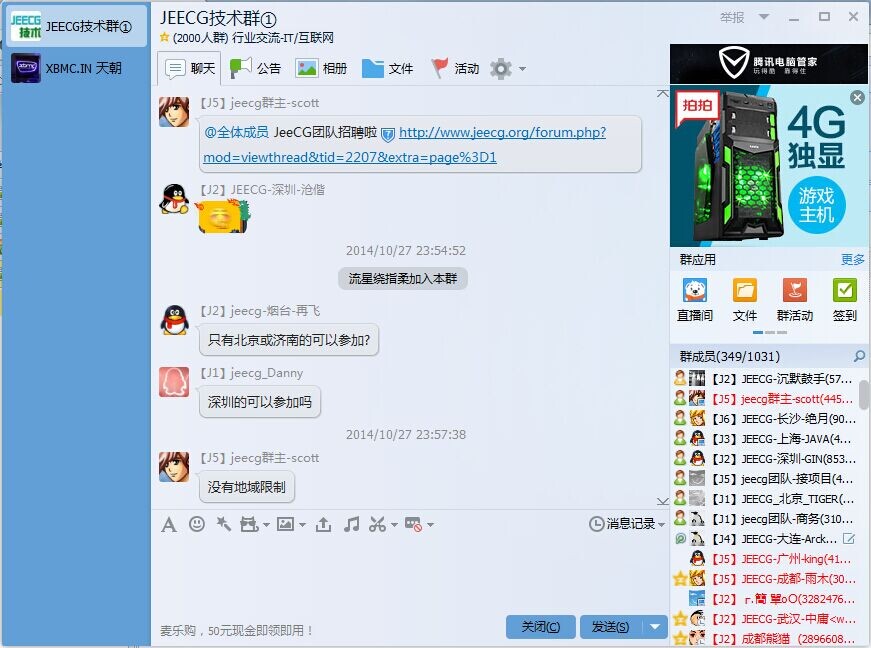Open the 公告 tab
Viewport: 871px width, 648px height.
[256, 68]
